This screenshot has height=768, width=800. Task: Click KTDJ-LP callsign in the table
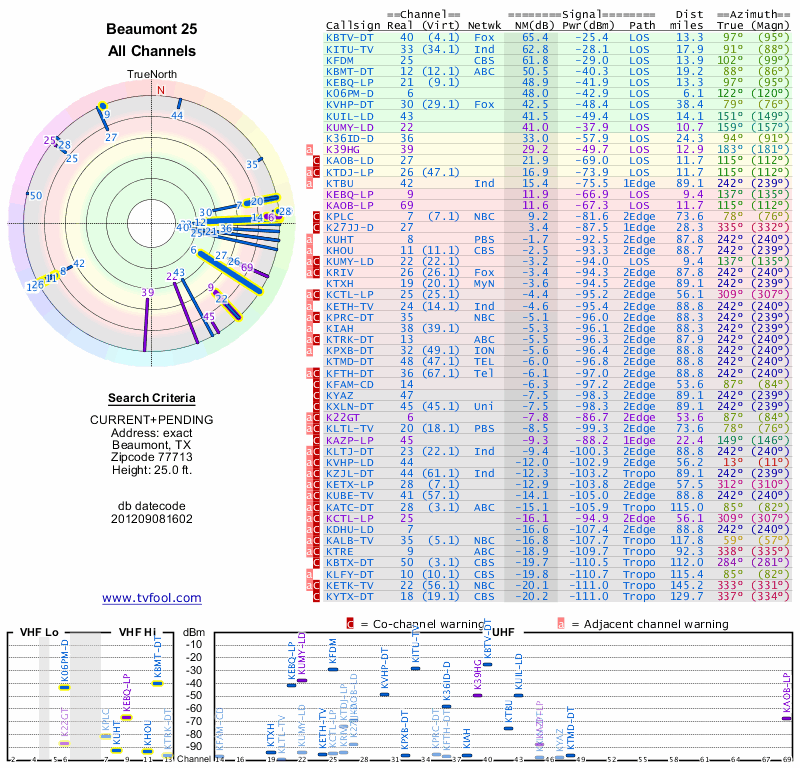pyautogui.click(x=350, y=172)
